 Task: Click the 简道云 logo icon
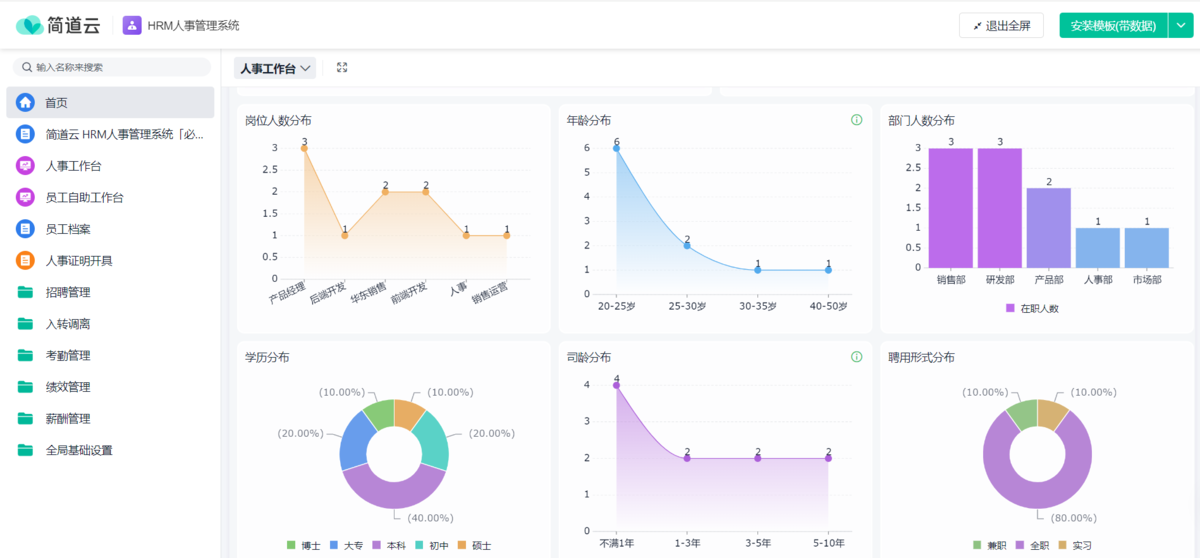click(29, 26)
